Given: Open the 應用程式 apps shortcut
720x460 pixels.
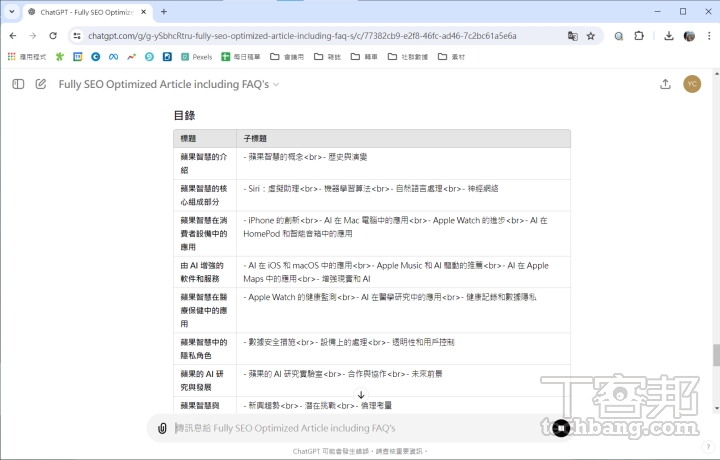Looking at the screenshot, I should click(27, 56).
